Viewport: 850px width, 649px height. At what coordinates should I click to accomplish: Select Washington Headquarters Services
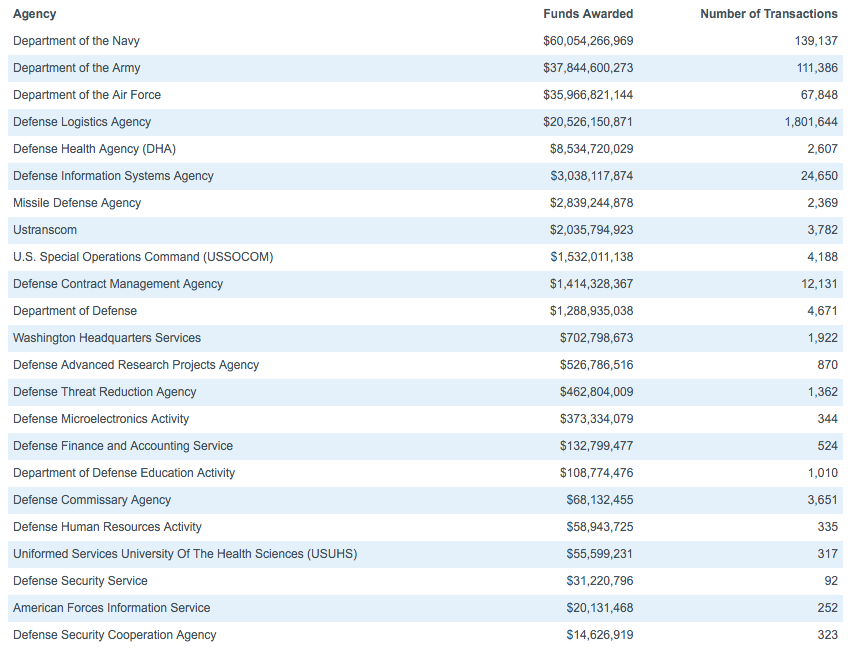point(107,338)
